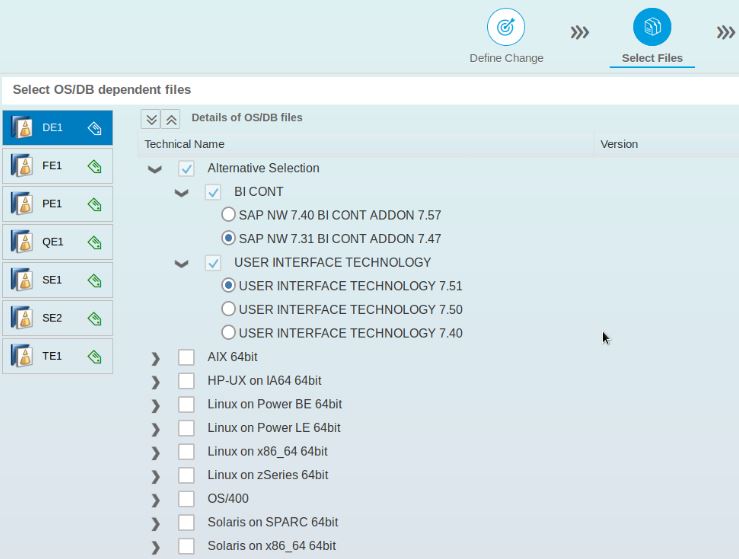
Task: Uncheck the USER INTERFACE TECHNOLOGY group checkbox
Action: coord(213,263)
